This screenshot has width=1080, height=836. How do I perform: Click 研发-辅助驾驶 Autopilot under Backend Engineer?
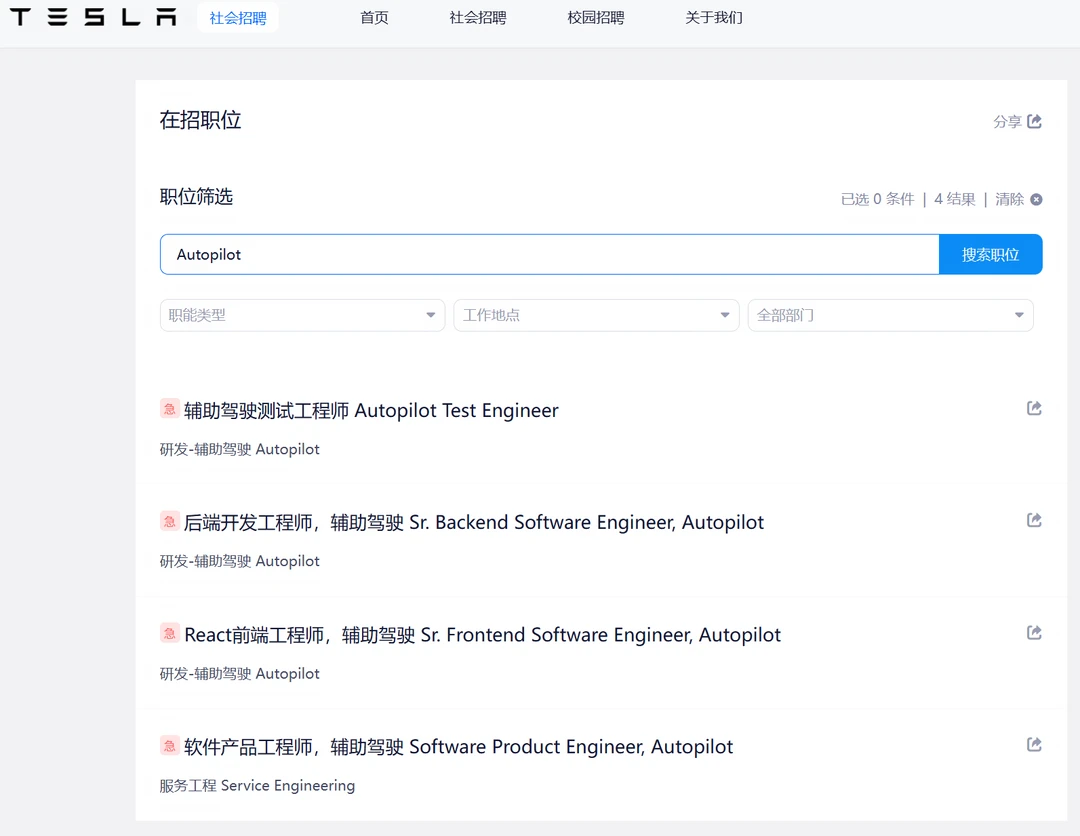(x=240, y=562)
